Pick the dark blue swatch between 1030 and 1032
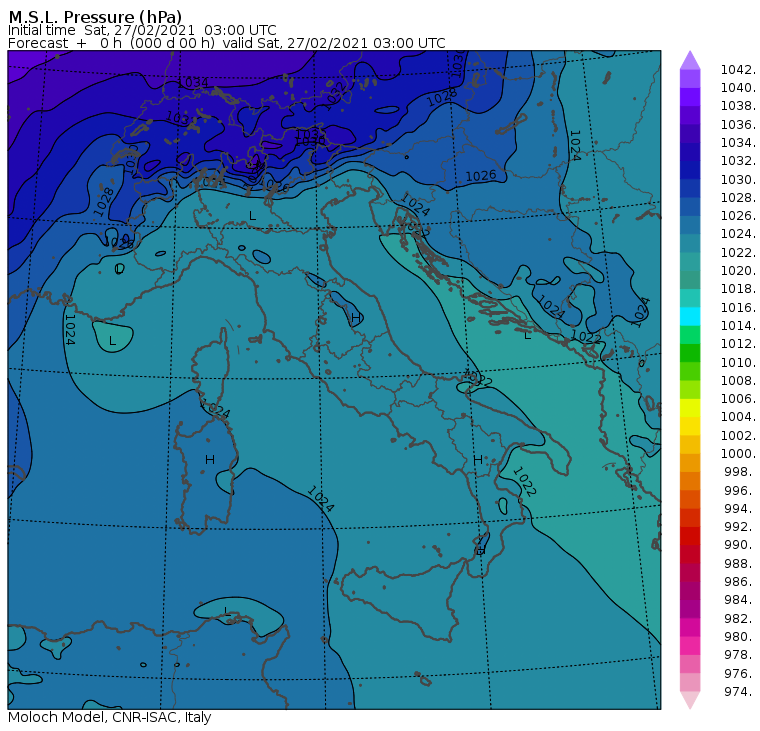The height and width of the screenshot is (731, 760). tap(690, 170)
